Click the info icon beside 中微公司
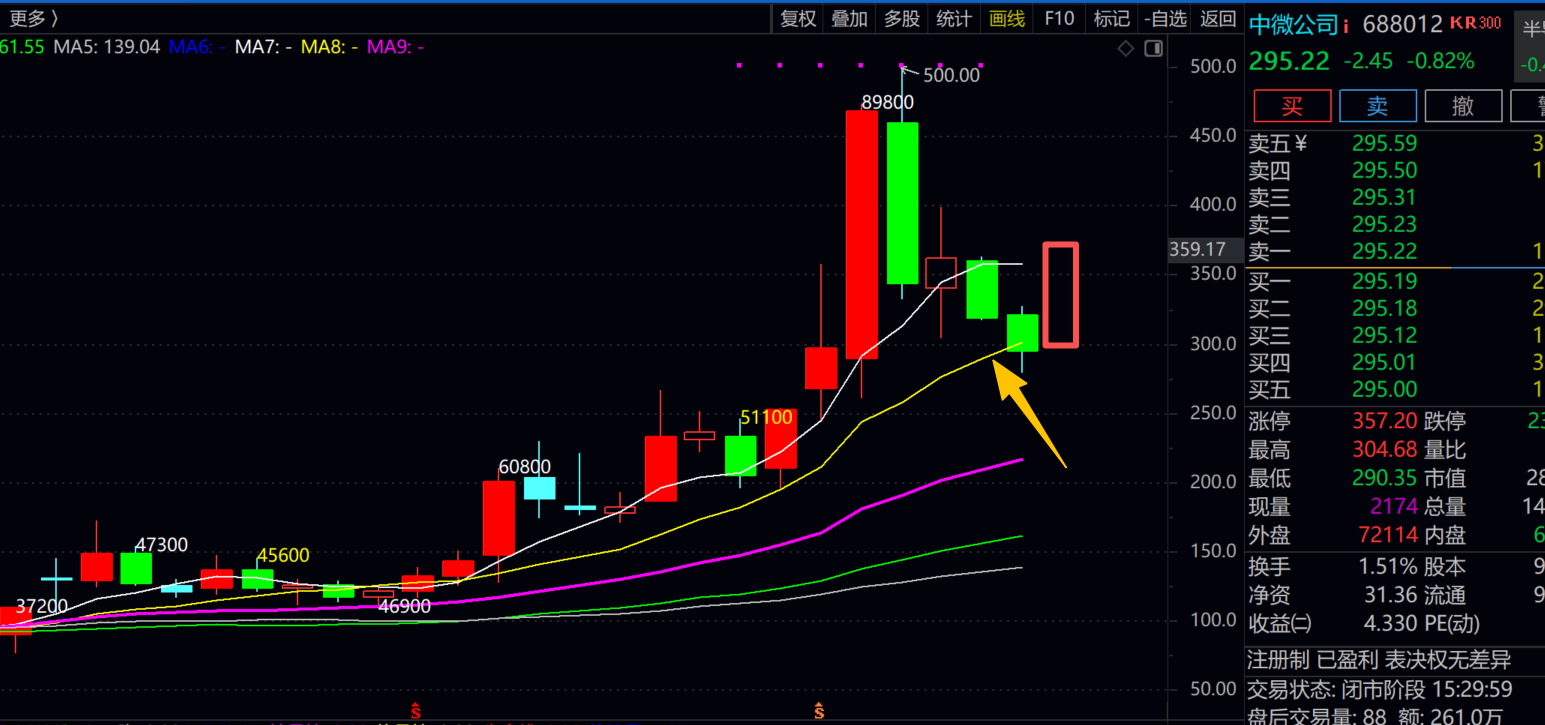This screenshot has width=1545, height=725. pos(1345,26)
